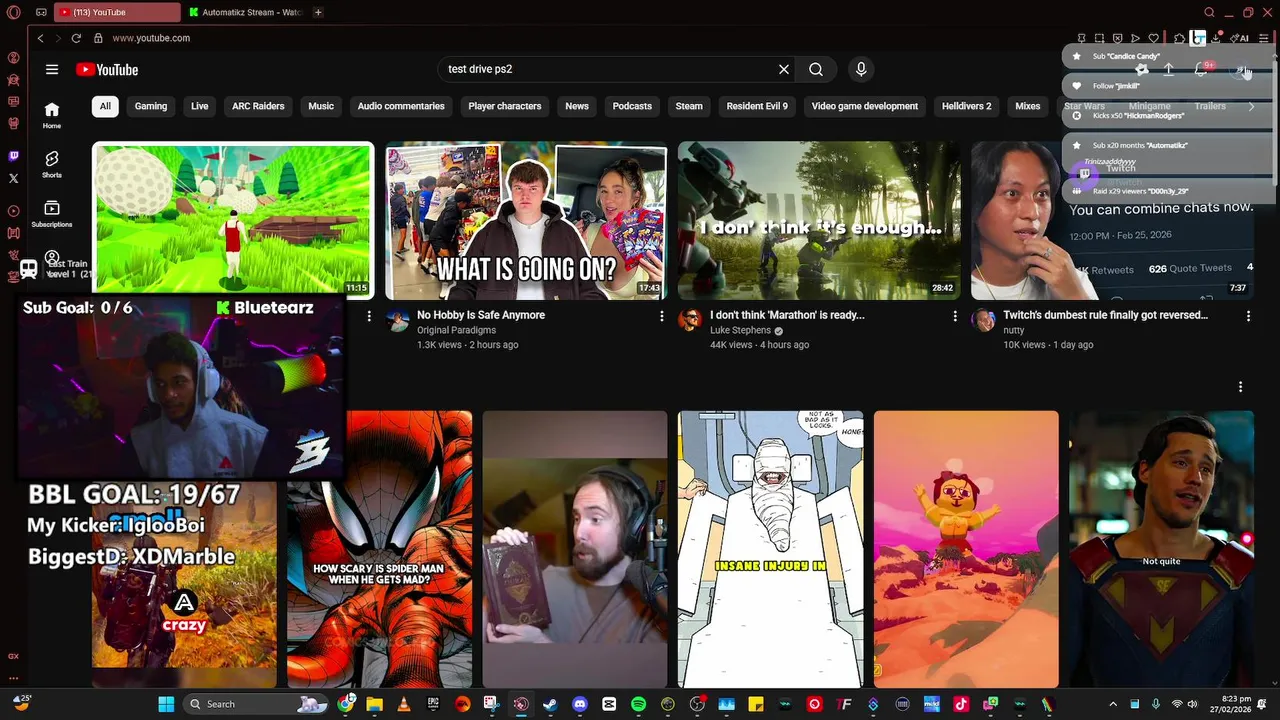The width and height of the screenshot is (1280, 720).
Task: Open I don't think 'Marathon' is ready title
Action: [787, 315]
